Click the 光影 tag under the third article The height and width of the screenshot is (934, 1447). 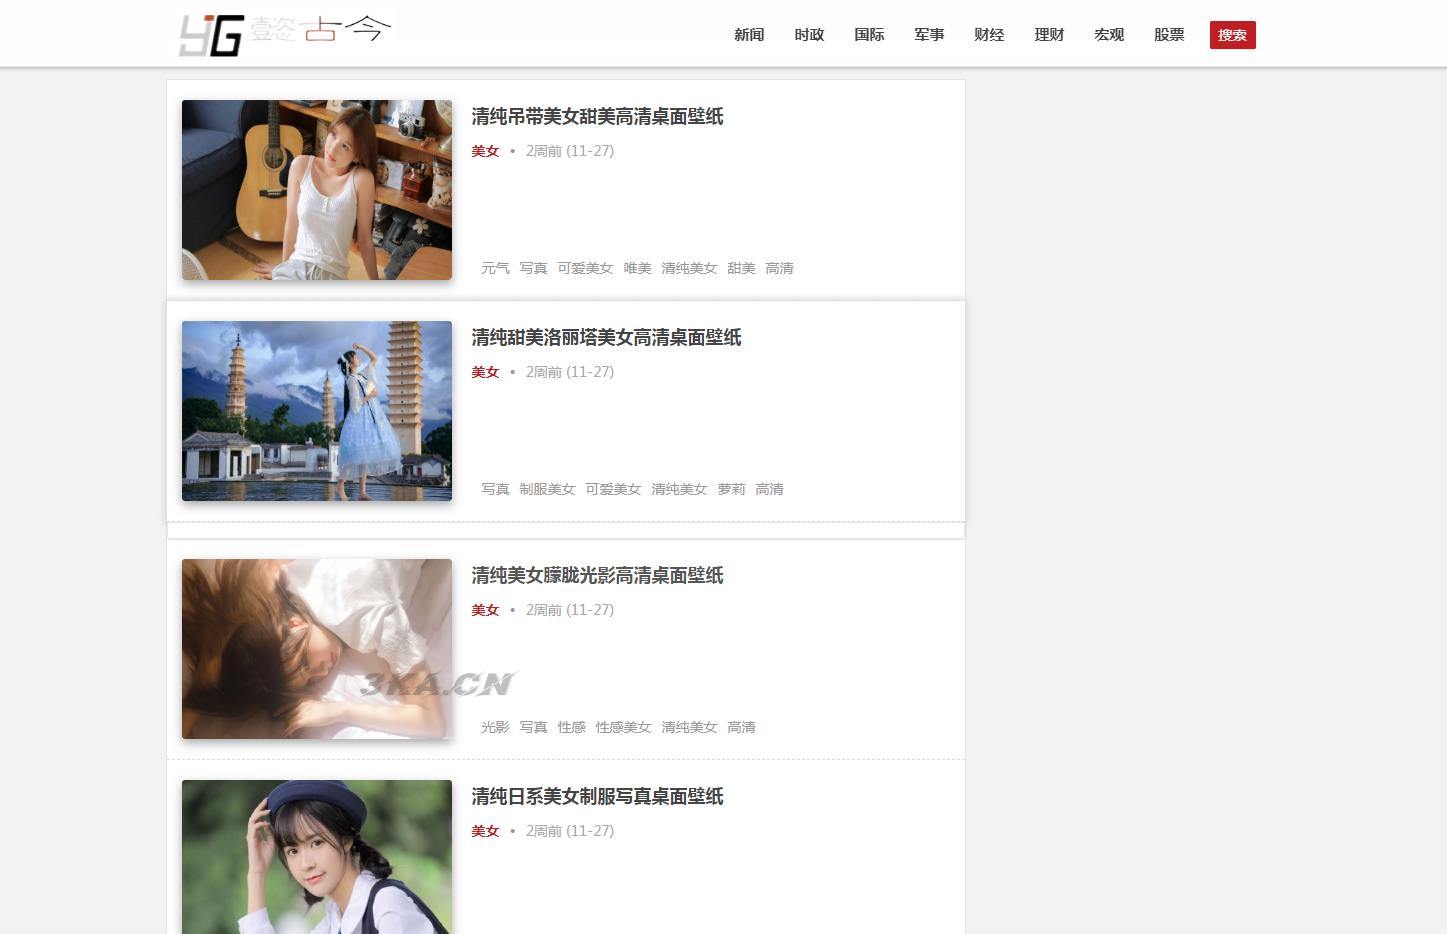[x=494, y=727]
